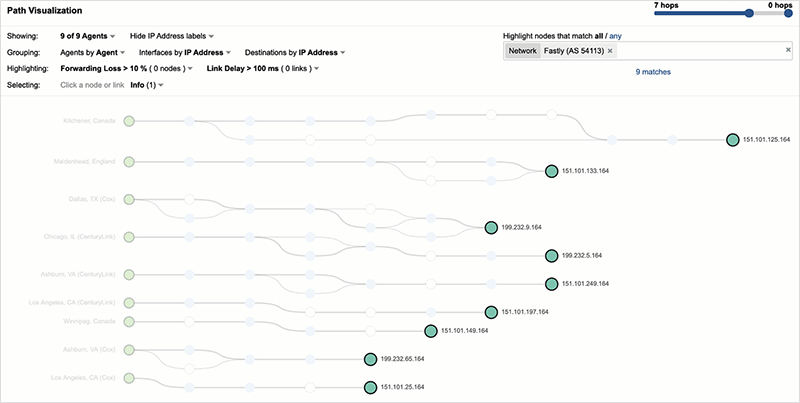Open the 9 of 9 Agents dropdown
The width and height of the screenshot is (800, 403).
[90, 35]
